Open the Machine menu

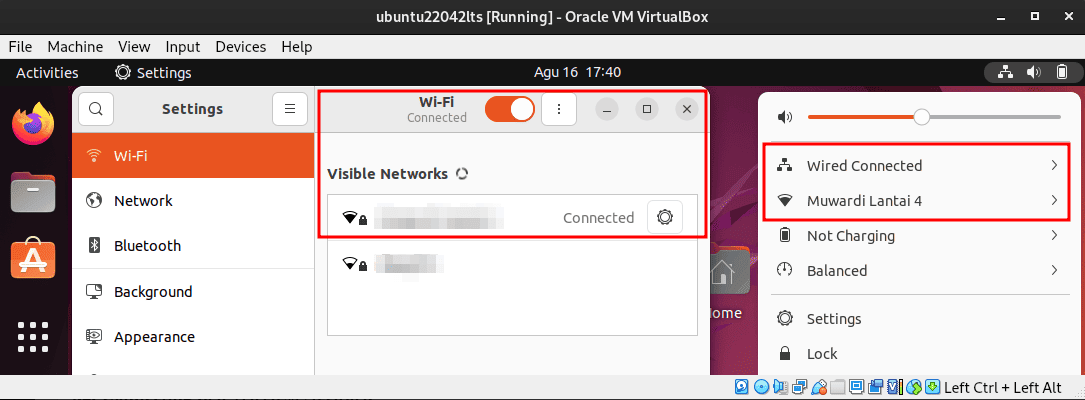75,47
